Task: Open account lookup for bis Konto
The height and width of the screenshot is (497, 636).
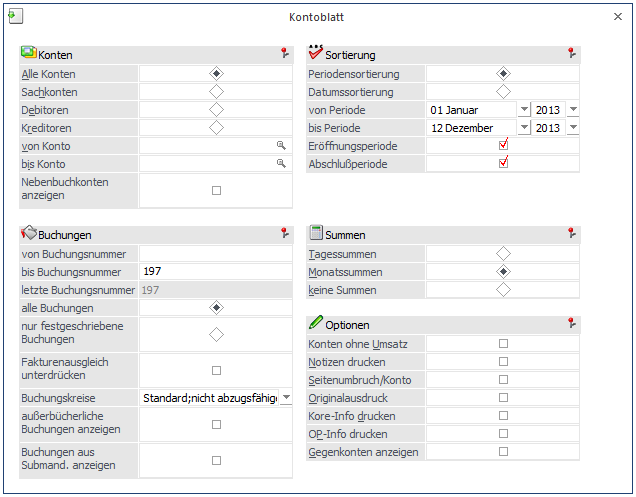Action: 281,164
